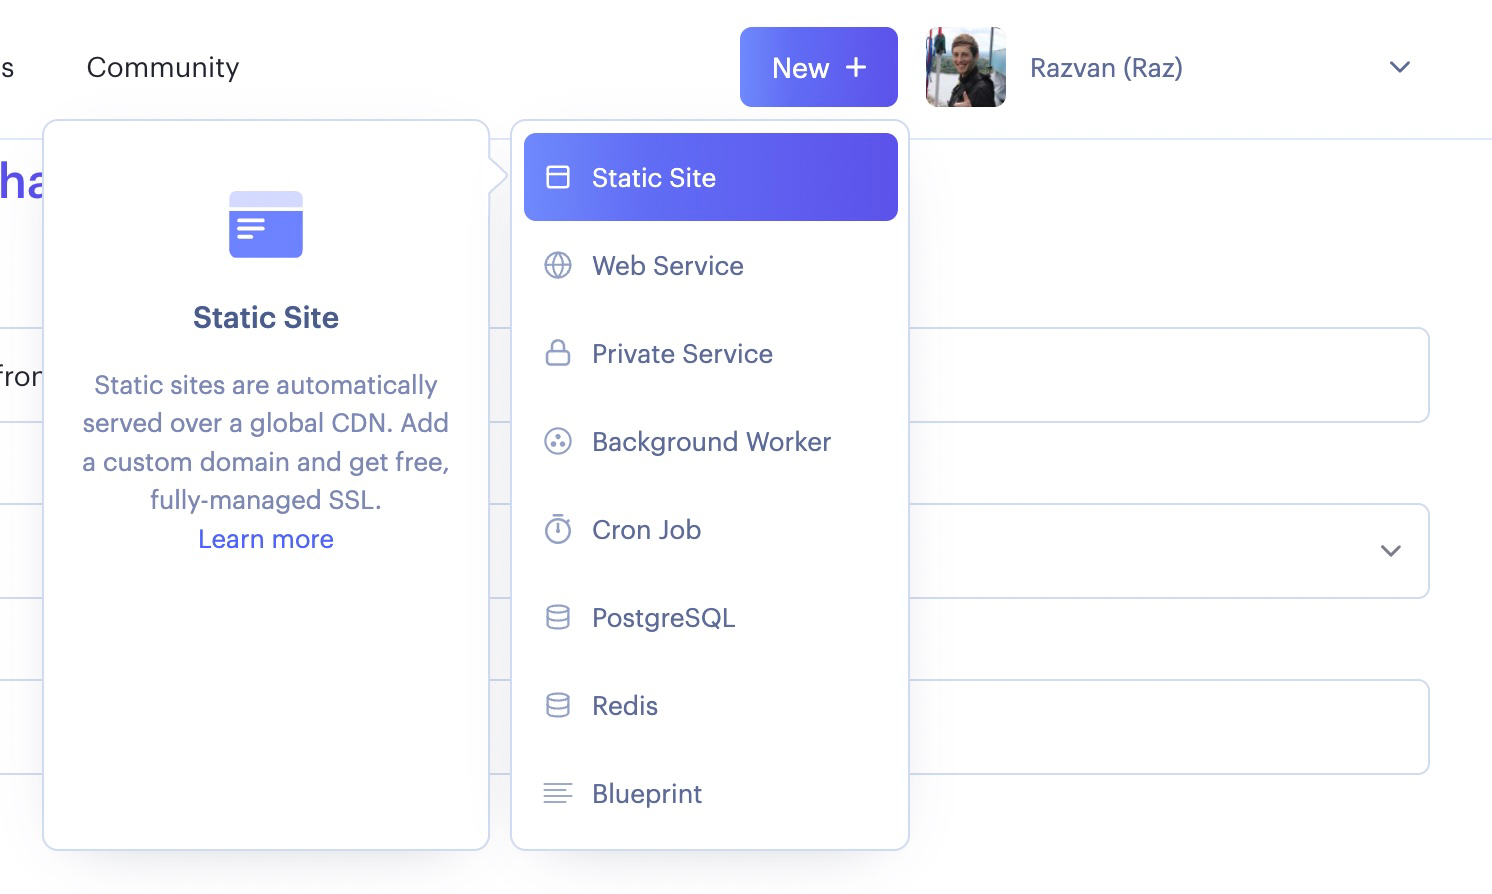Click the Blueprint list icon
1492x894 pixels.
click(x=557, y=793)
